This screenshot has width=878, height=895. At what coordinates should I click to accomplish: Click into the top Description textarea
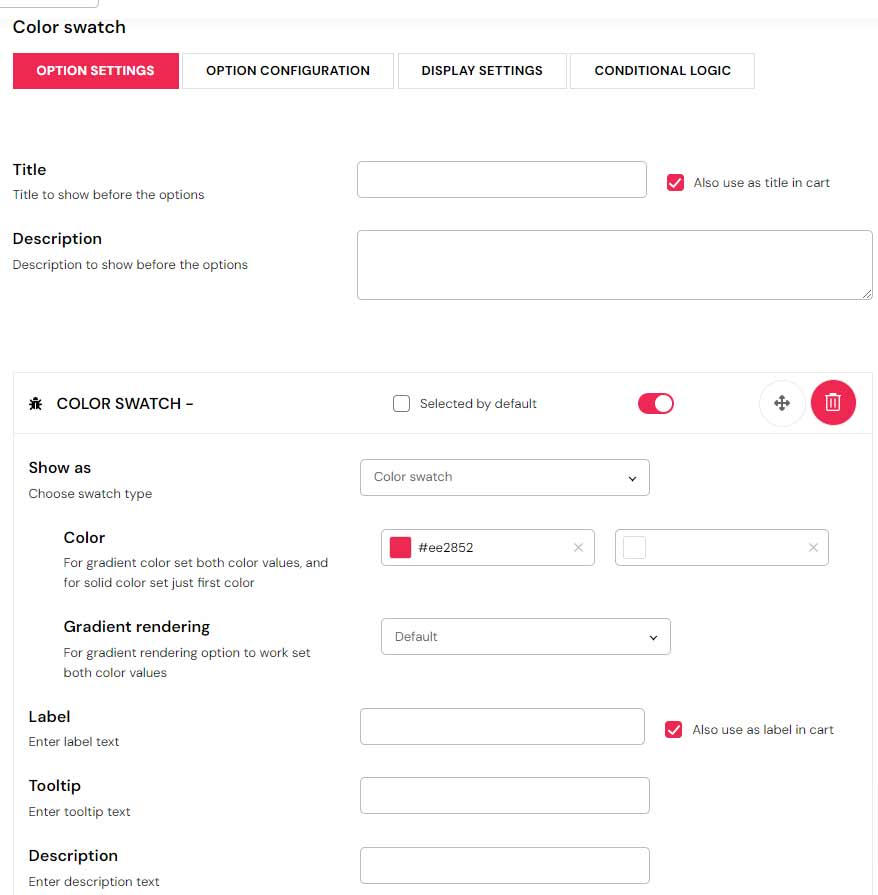[614, 265]
